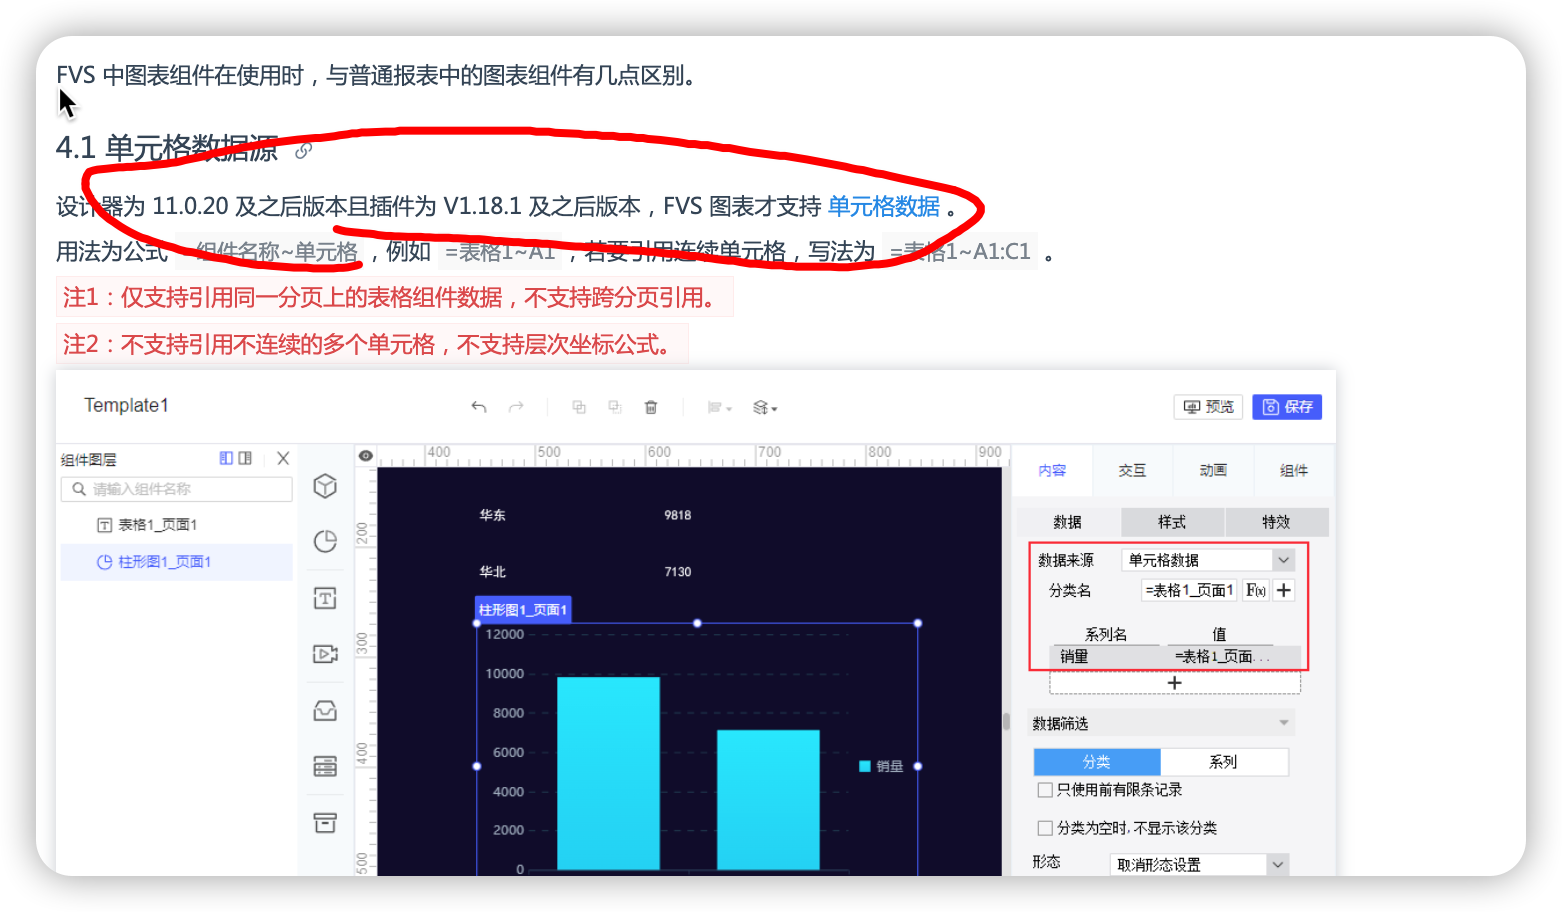Click the 华东 cell in the canvas table
This screenshot has height=912, width=1562.
point(493,516)
